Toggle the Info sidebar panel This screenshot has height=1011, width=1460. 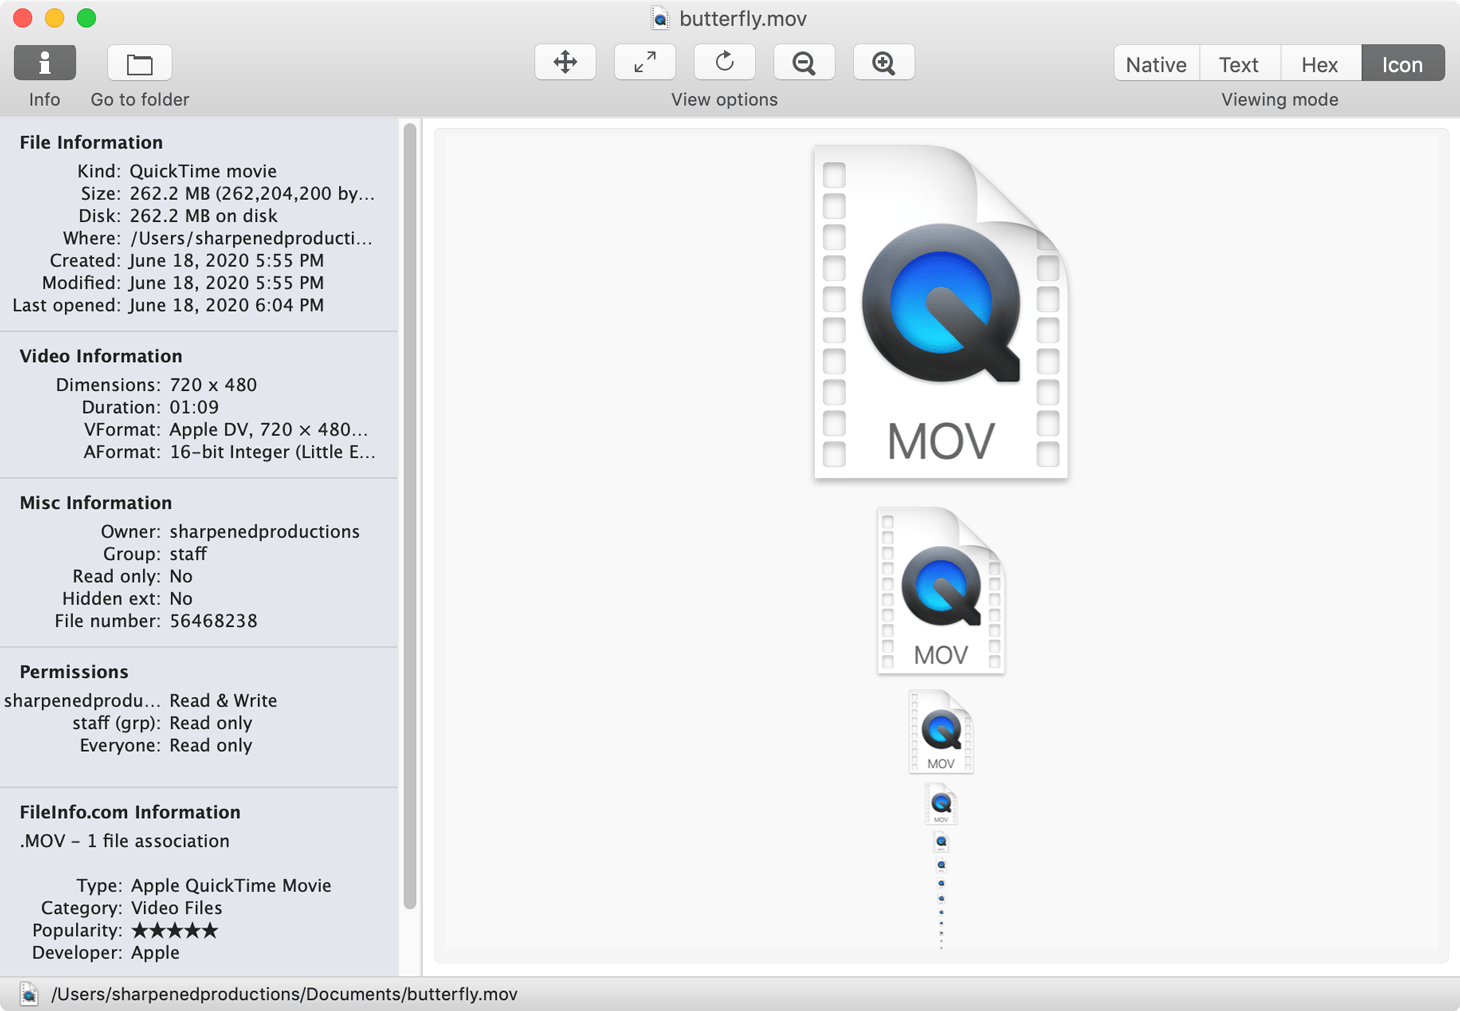pos(44,62)
